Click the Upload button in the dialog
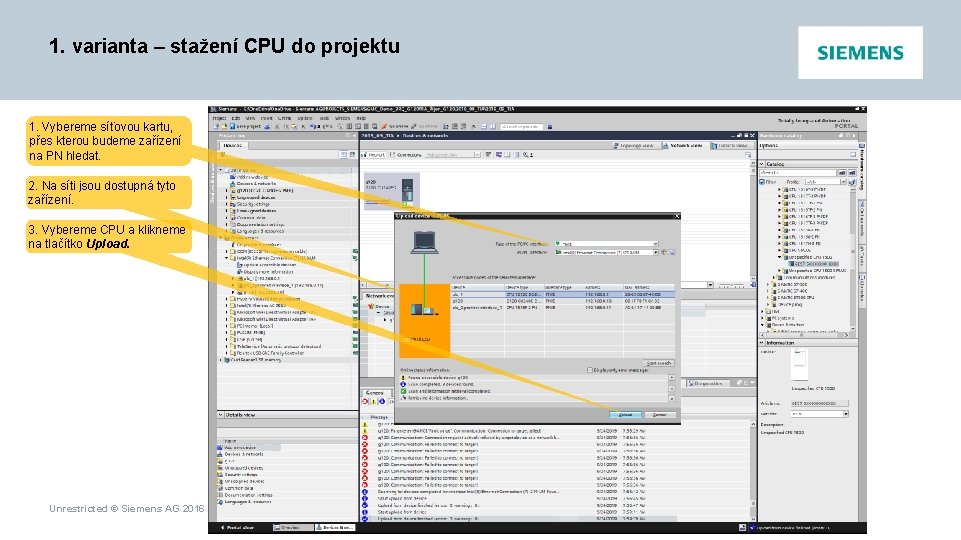The image size is (961, 540). [625, 415]
